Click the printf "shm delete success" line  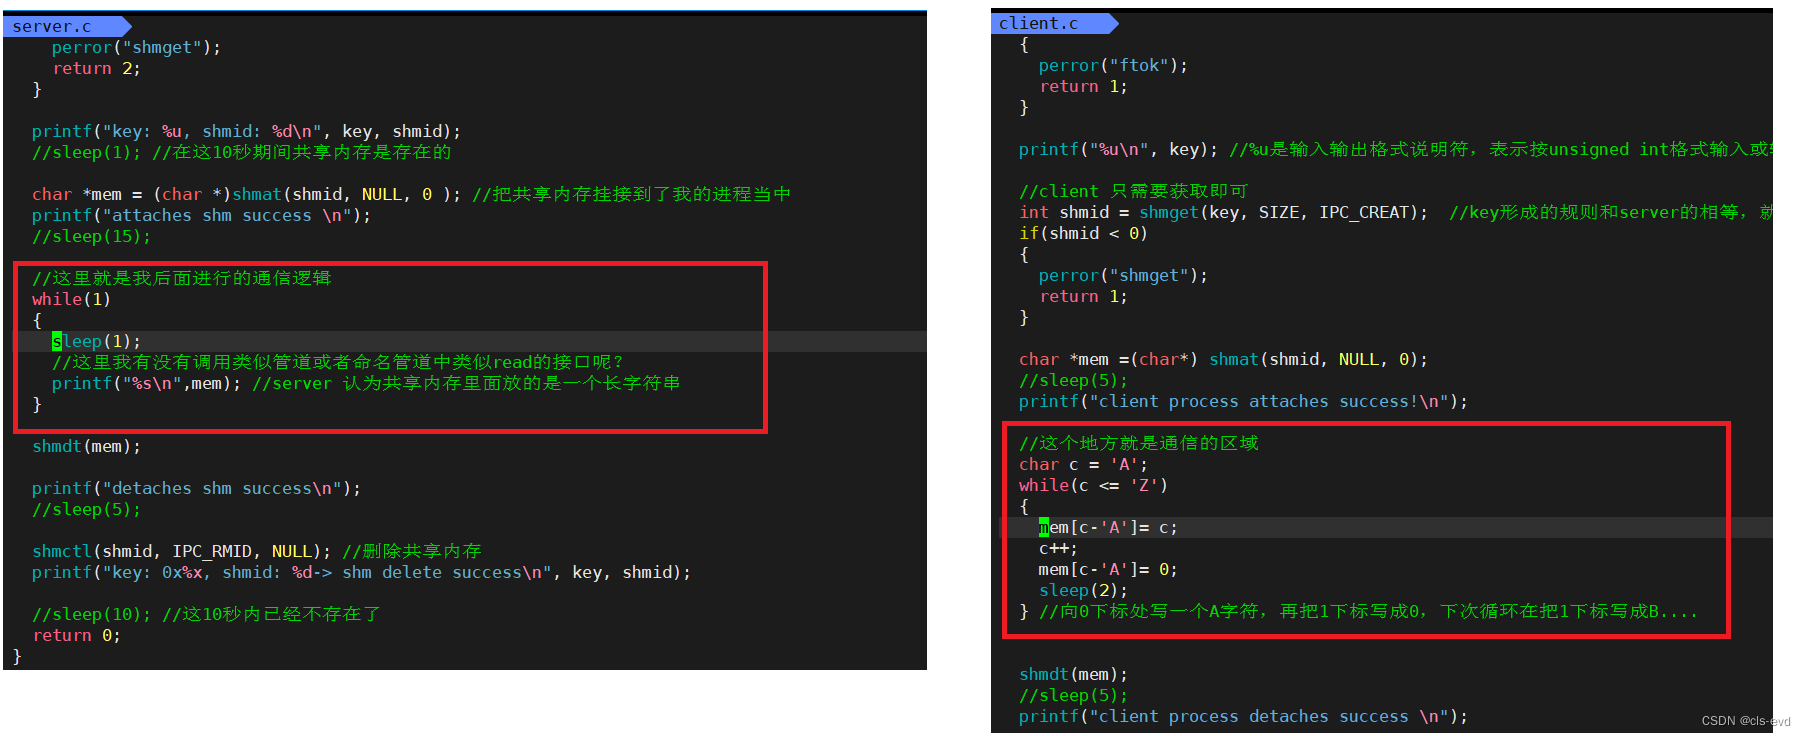361,572
